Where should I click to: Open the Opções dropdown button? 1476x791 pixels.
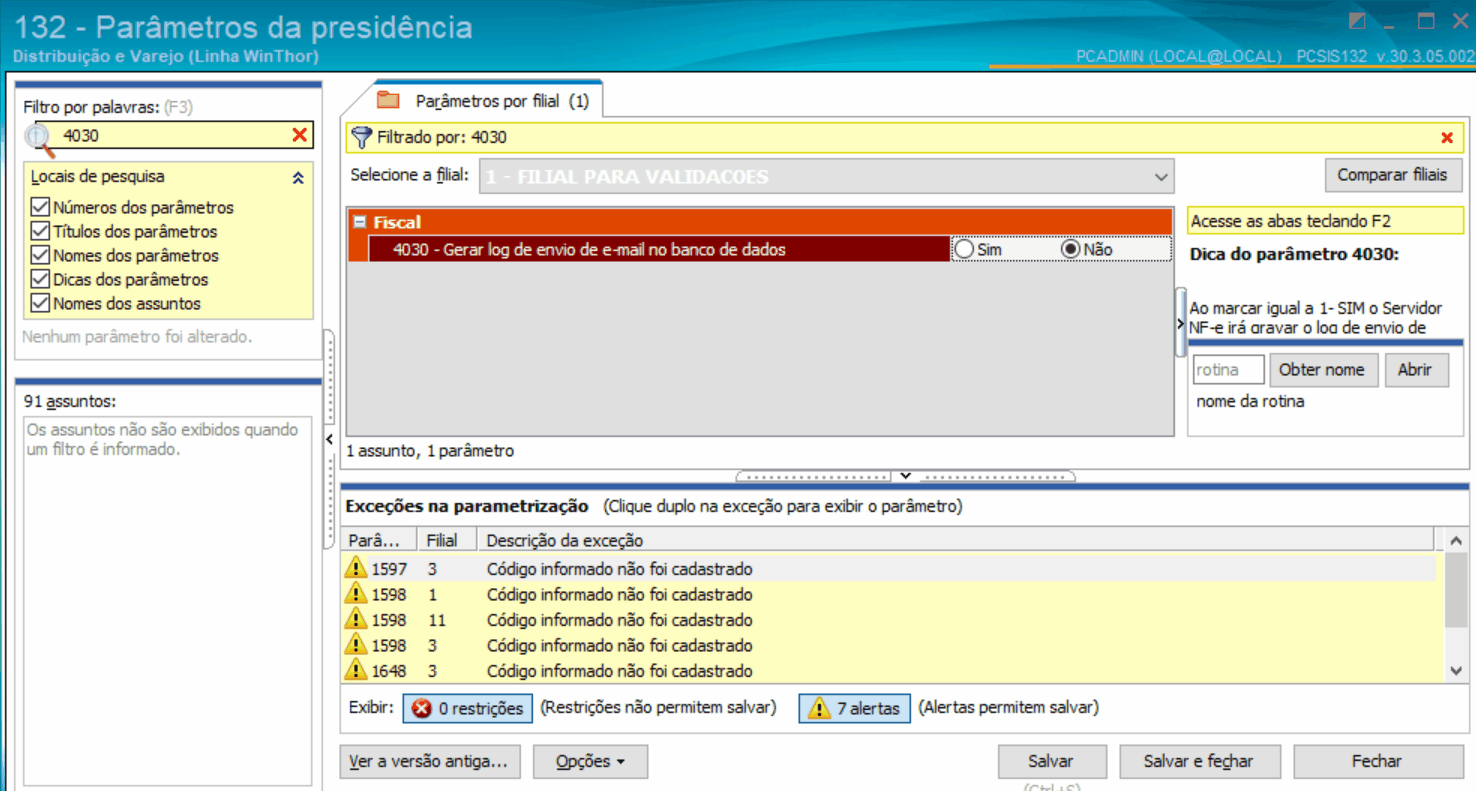pos(590,762)
